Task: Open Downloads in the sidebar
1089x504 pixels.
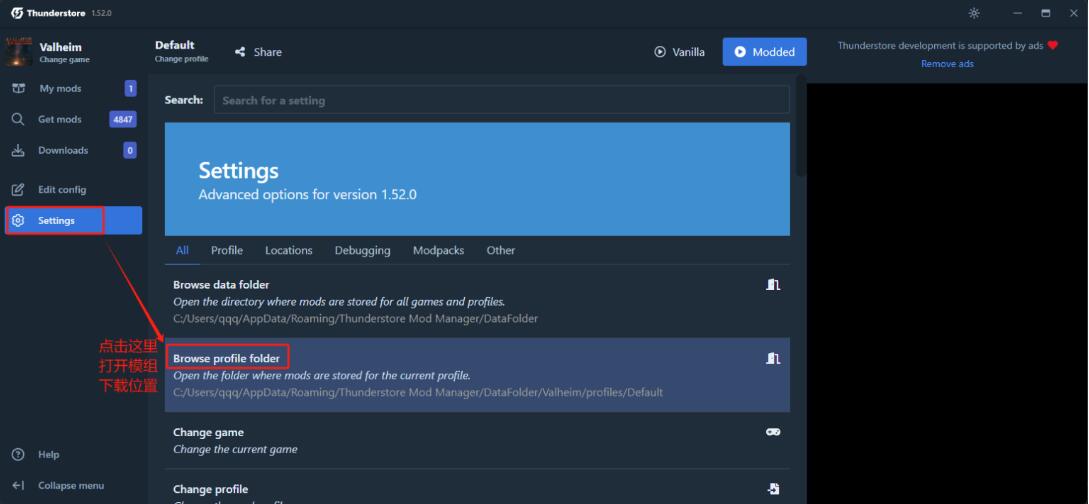Action: pyautogui.click(x=74, y=151)
